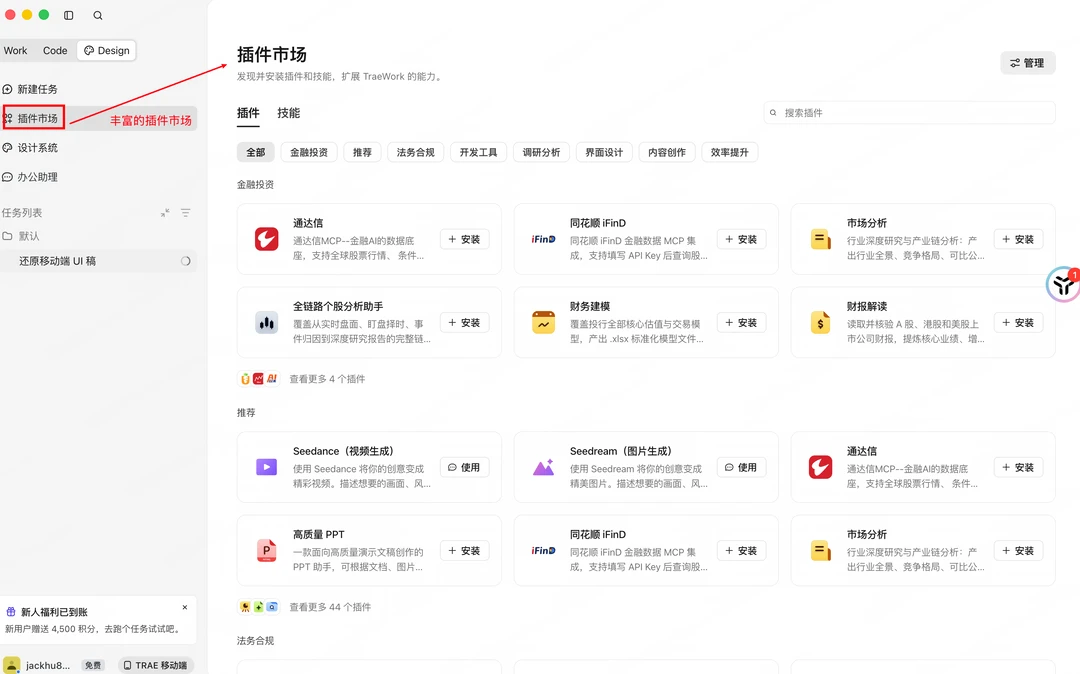Viewport: 1080px width, 674px height.
Task: Install 全链路个股分析助手 plugin
Action: [x=465, y=322]
